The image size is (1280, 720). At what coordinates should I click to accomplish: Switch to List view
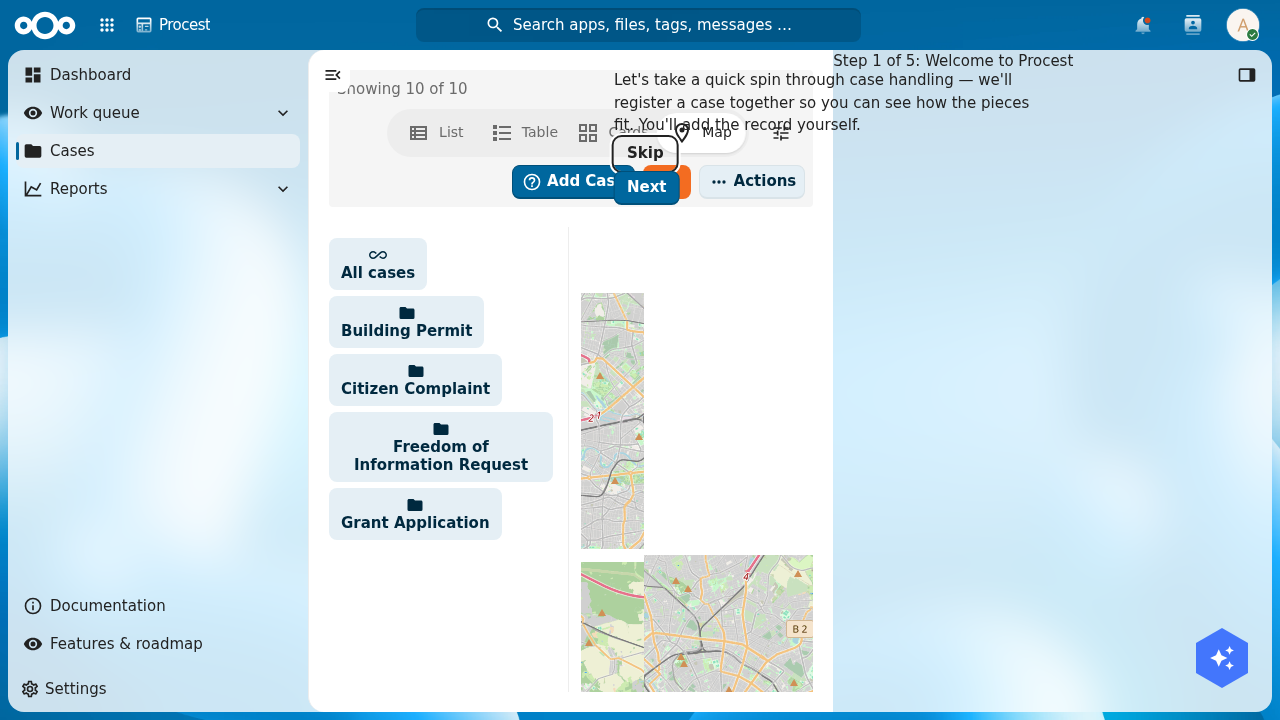[x=437, y=132]
